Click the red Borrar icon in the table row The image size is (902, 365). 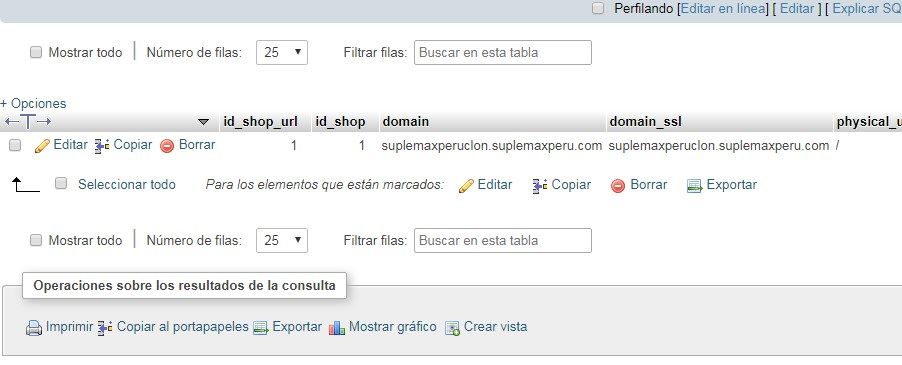(167, 146)
